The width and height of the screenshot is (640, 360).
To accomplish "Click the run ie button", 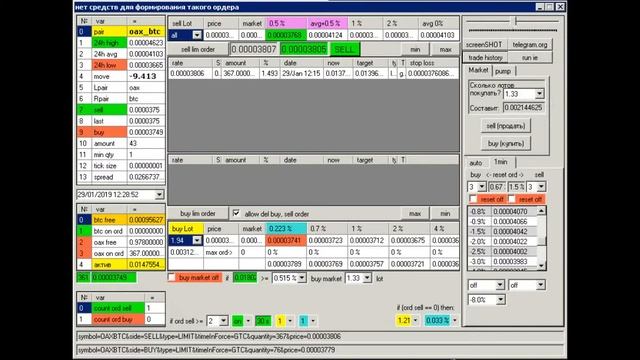I will click(530, 58).
